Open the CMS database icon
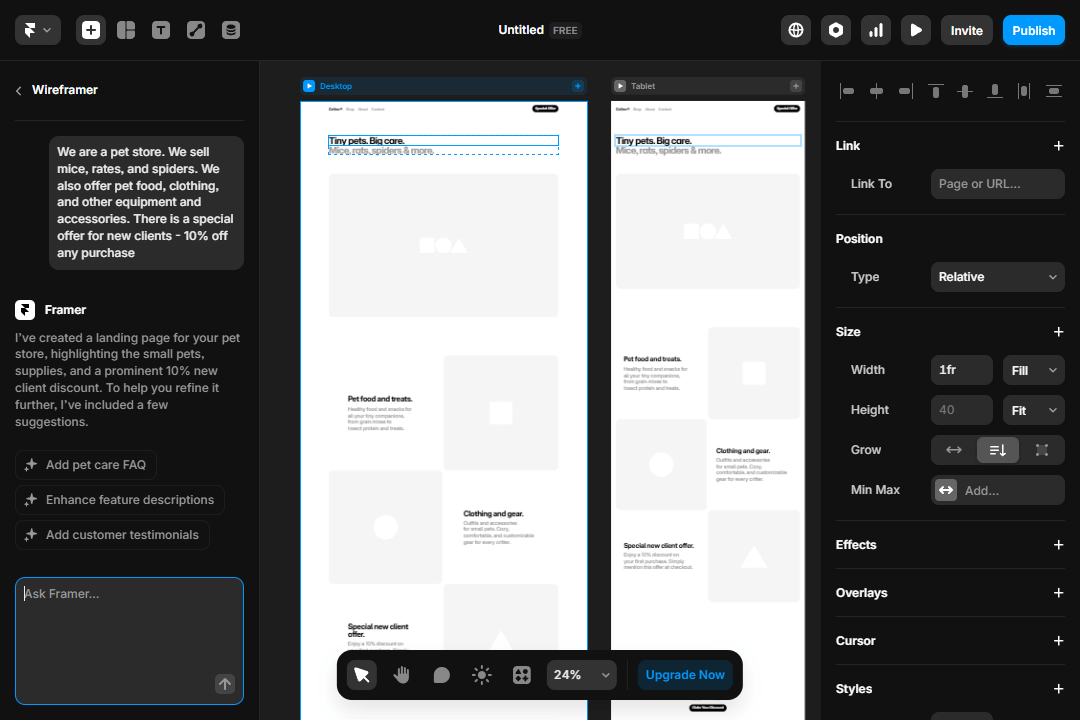 tap(231, 30)
